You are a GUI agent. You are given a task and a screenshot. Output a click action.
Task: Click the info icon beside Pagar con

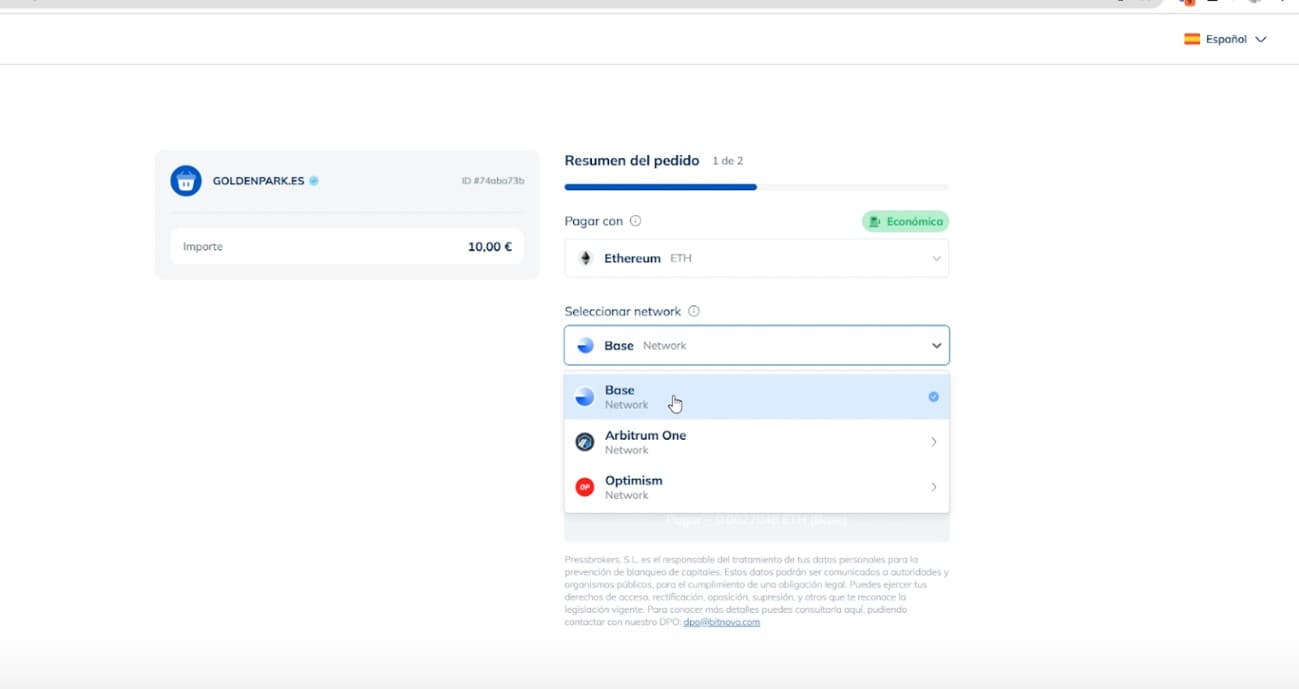[635, 221]
